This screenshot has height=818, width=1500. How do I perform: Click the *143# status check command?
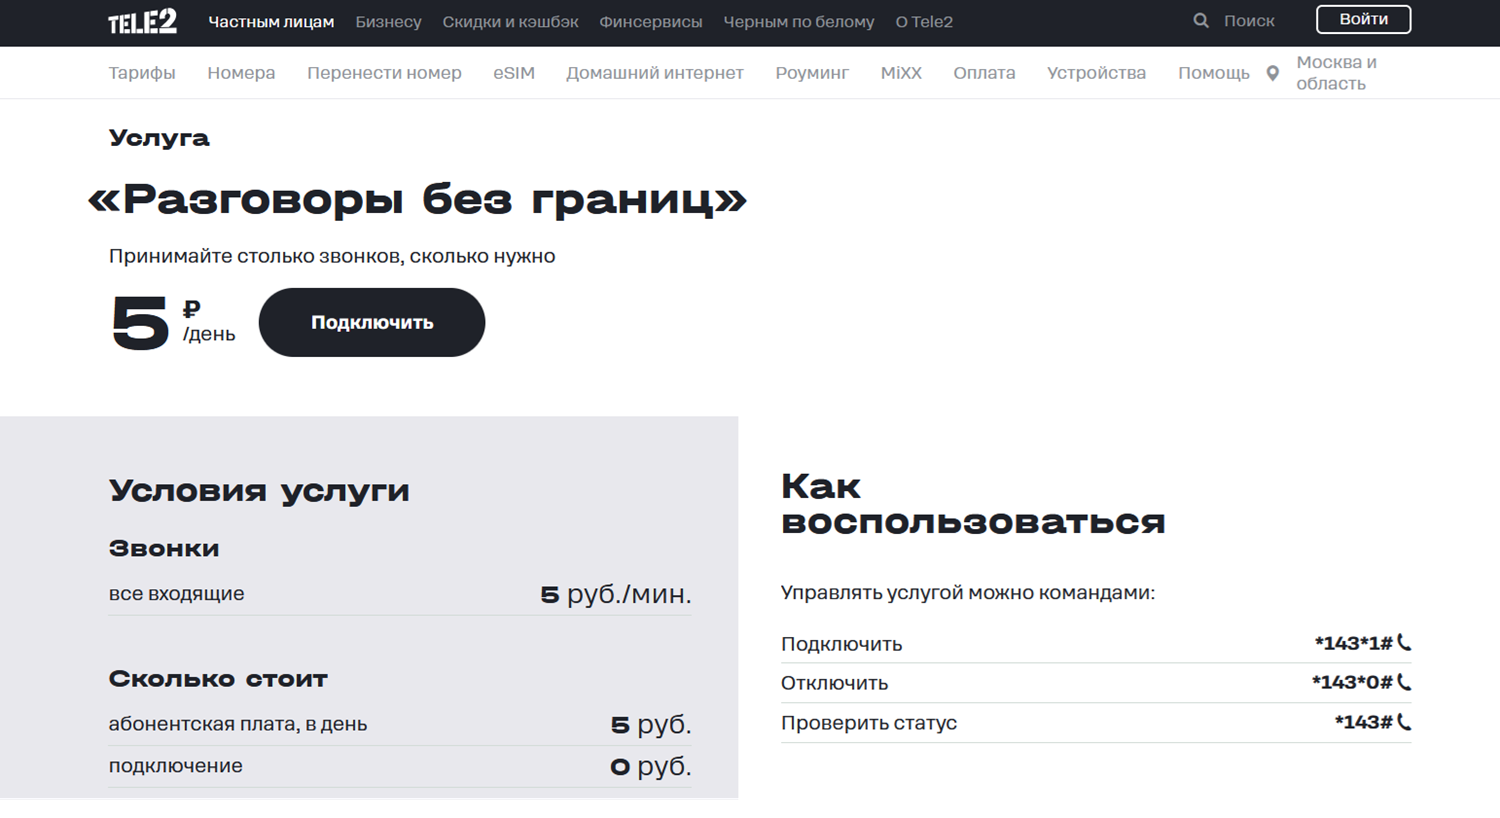tap(1364, 722)
